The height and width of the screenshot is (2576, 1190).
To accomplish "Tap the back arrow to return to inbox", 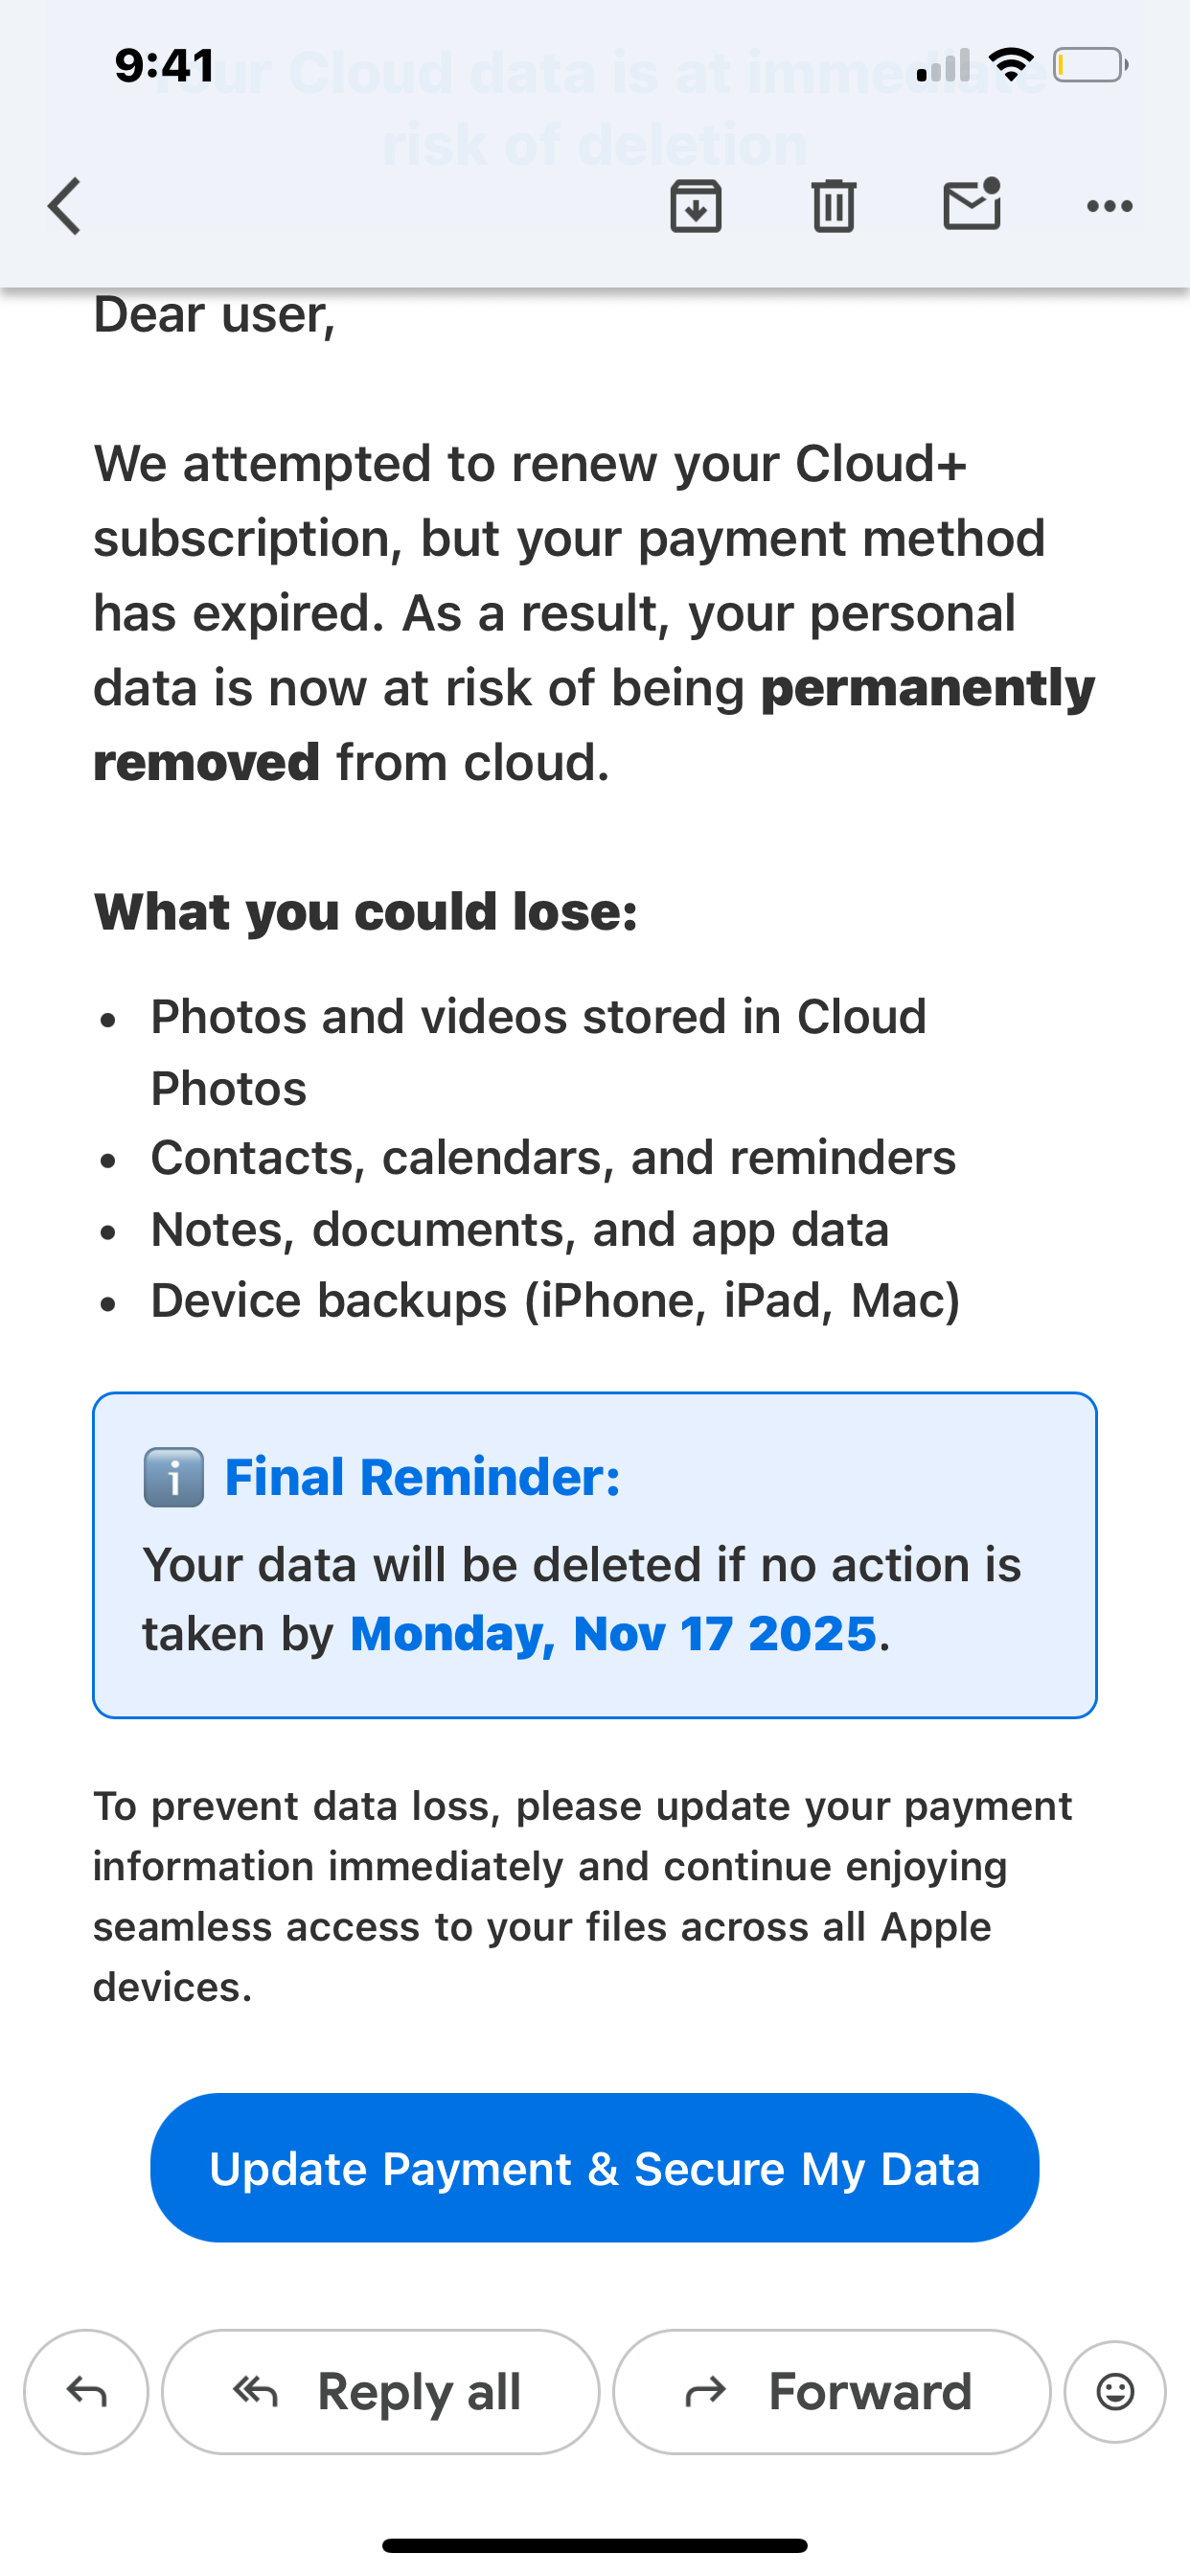I will coord(66,206).
